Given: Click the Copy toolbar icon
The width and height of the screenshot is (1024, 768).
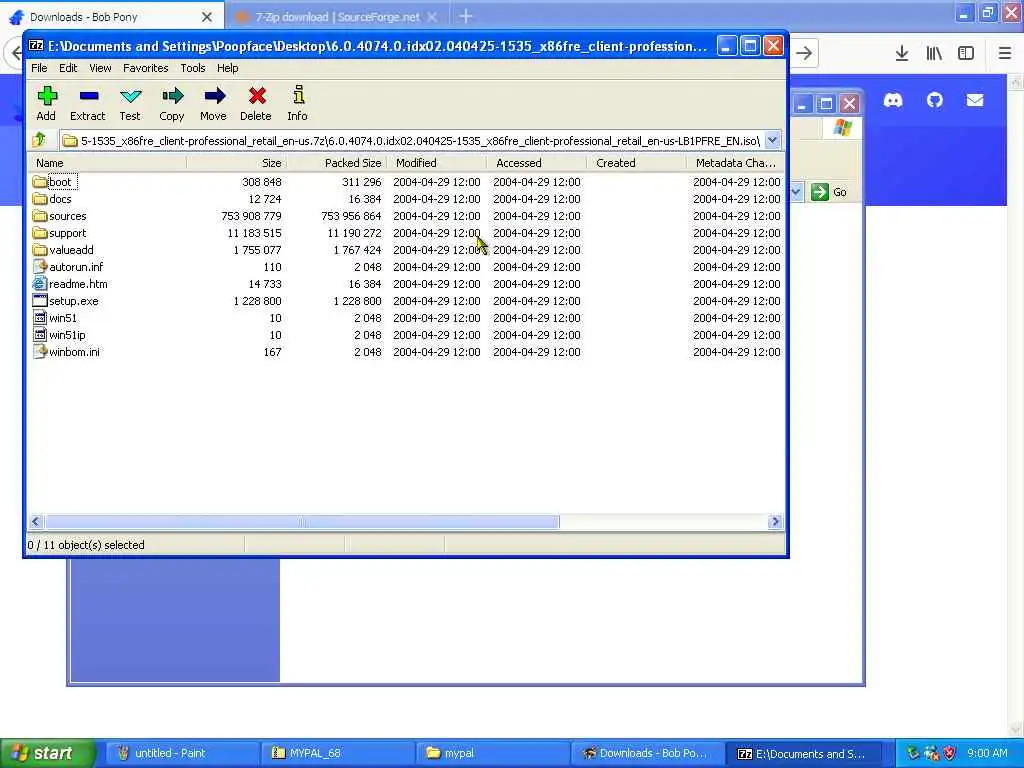Looking at the screenshot, I should coord(172,104).
